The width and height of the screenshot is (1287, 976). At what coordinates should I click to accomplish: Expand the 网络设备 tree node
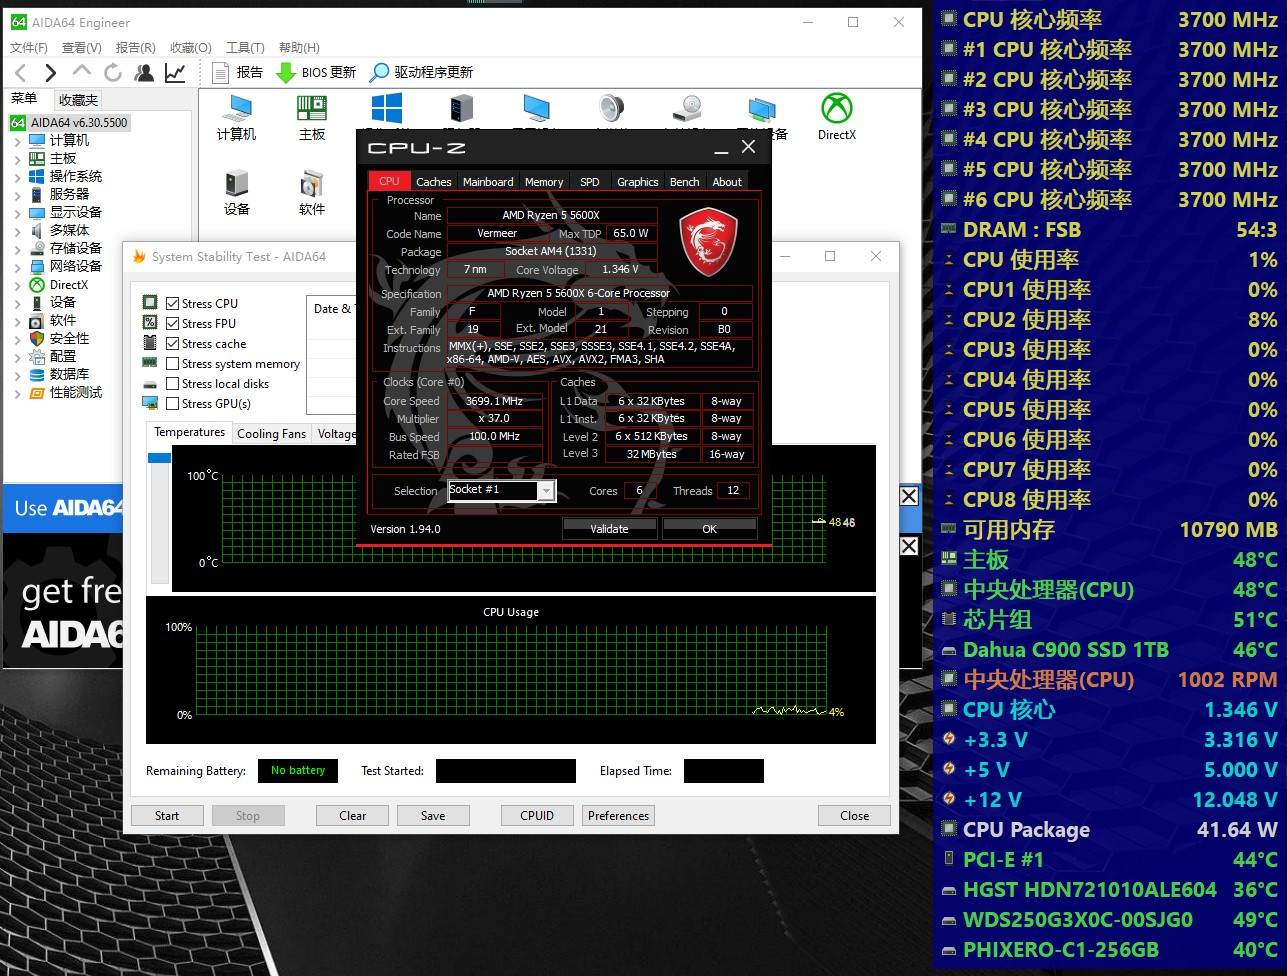pos(18,267)
